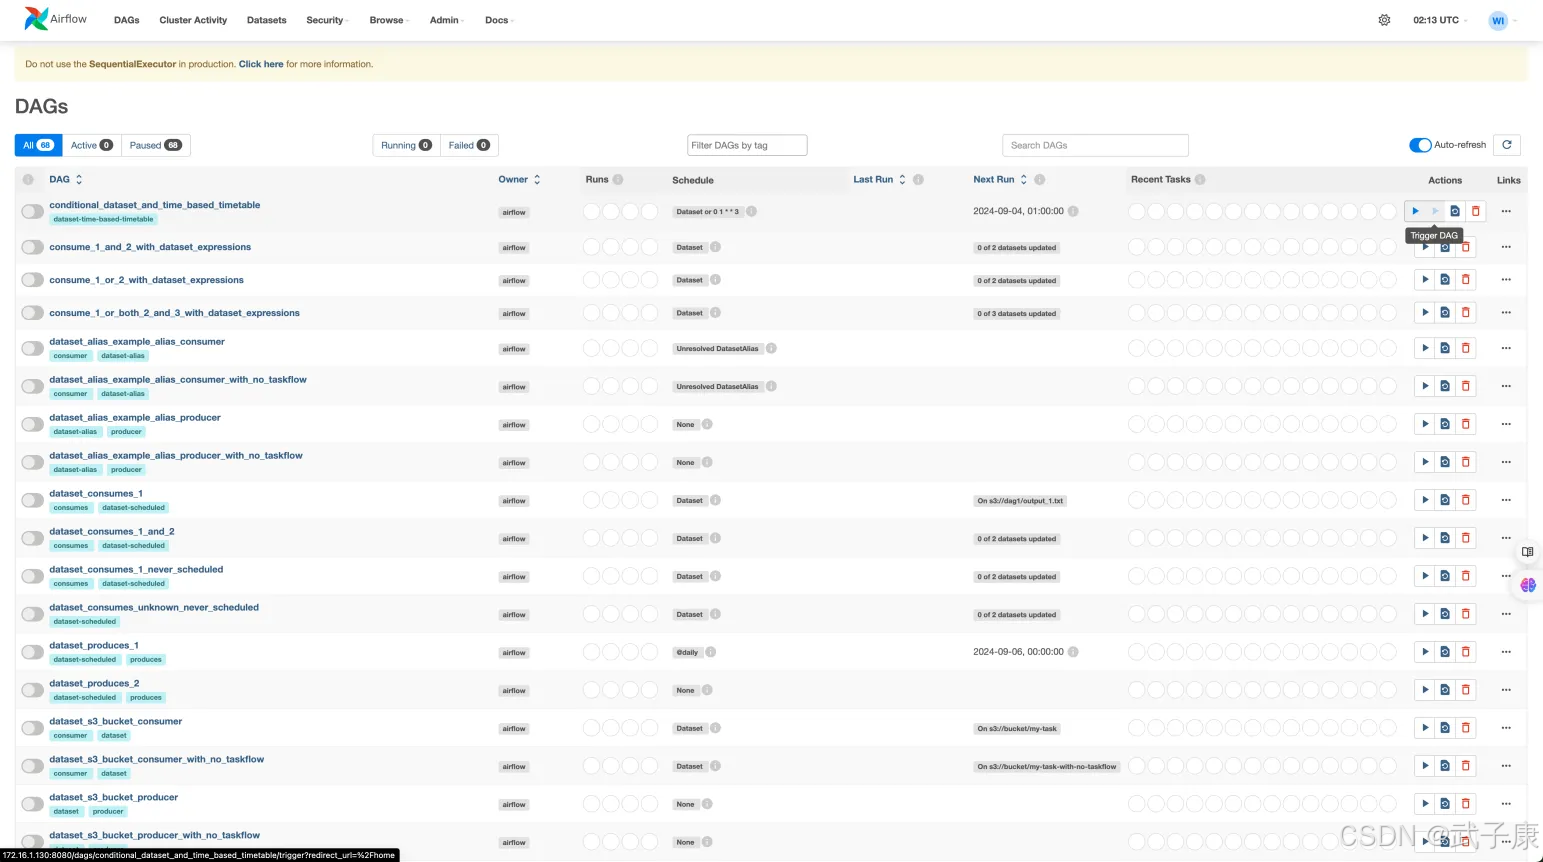Screen dimensions: 1543x862
Task: Open the dataset_consumes_1_never_scheduled DAG link
Action: pos(136,569)
